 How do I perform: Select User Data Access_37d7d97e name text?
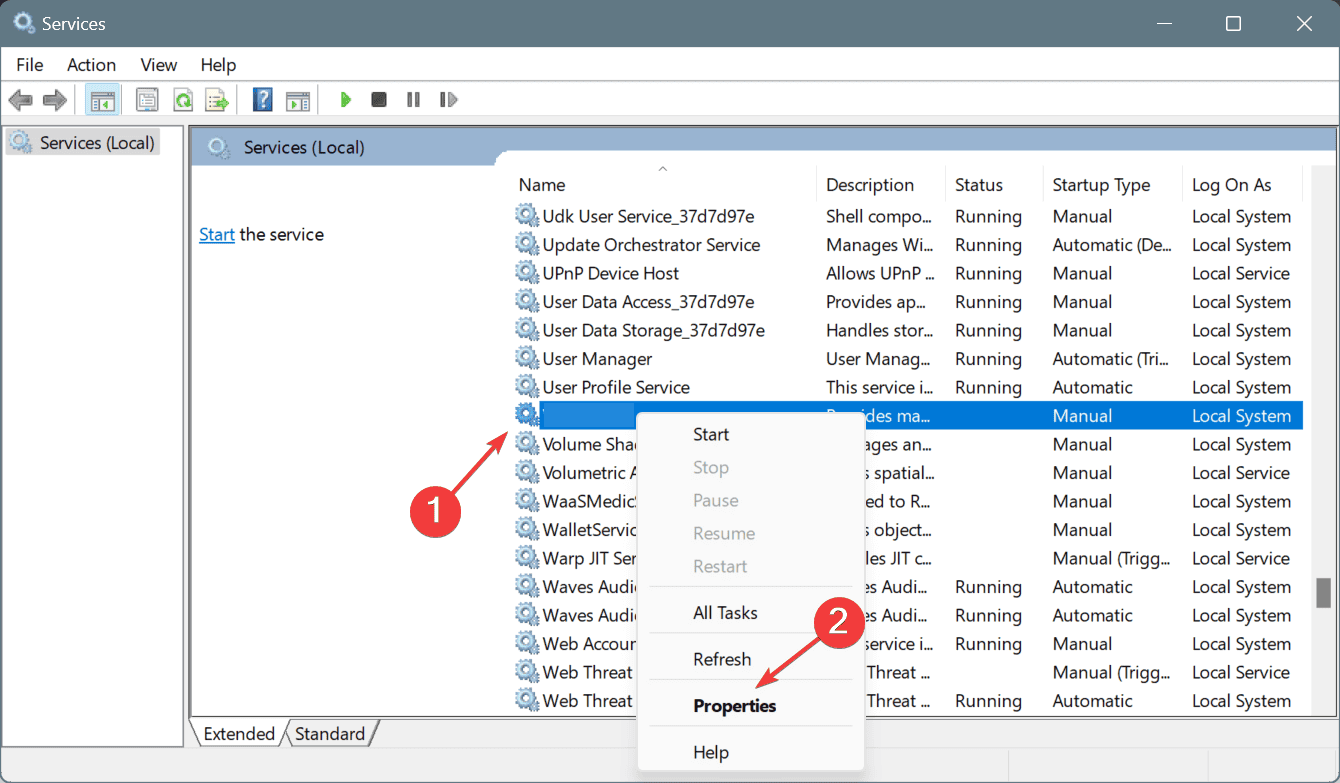point(648,302)
